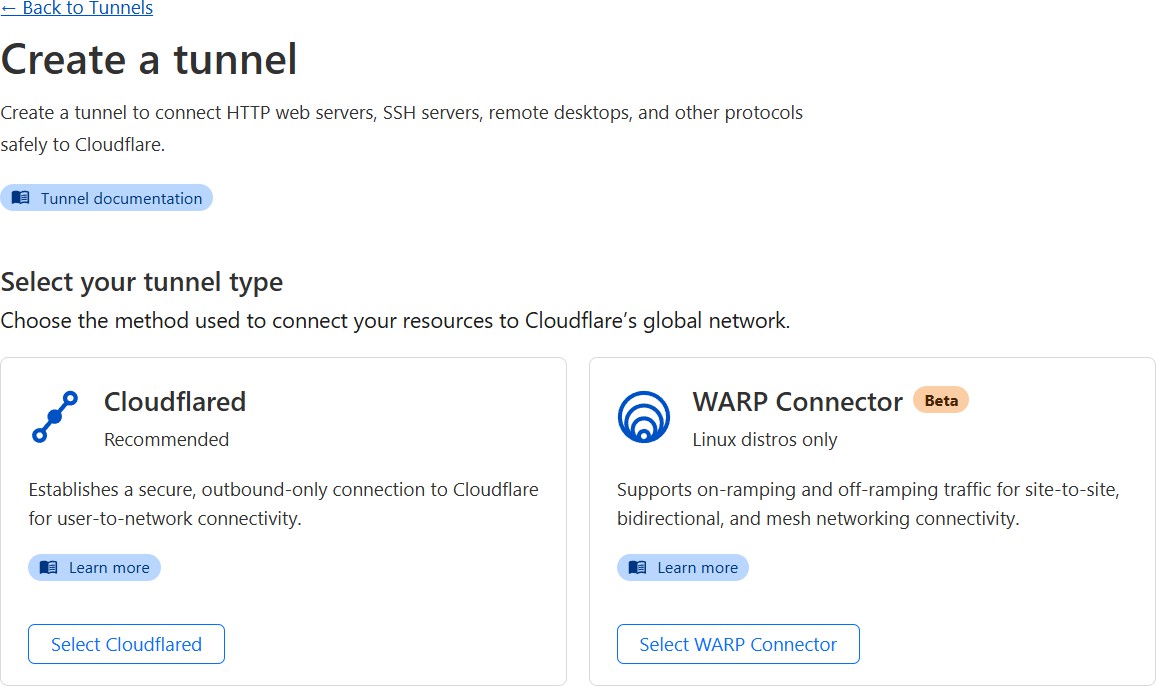This screenshot has width=1156, height=686.
Task: Click the WARP Connector card title
Action: coord(796,402)
